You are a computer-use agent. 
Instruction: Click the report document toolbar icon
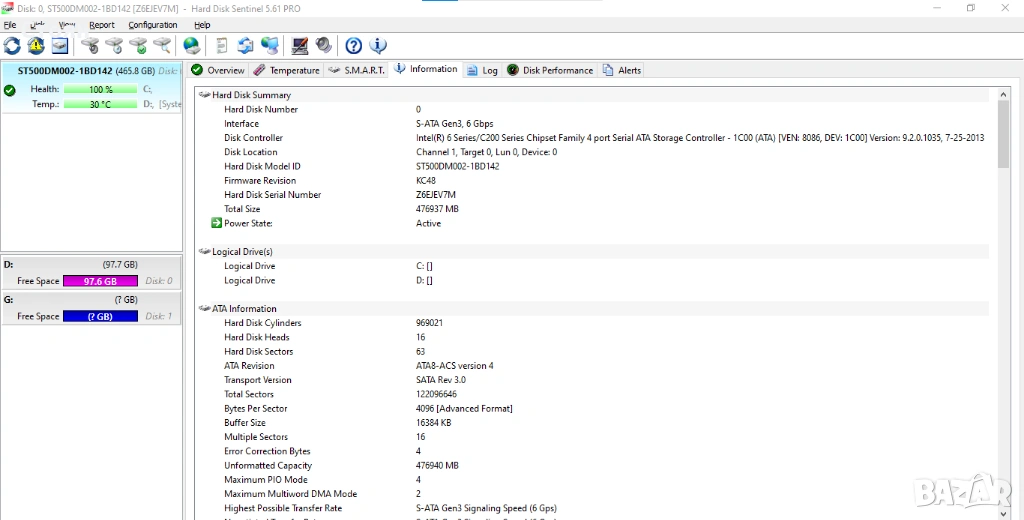tap(221, 46)
